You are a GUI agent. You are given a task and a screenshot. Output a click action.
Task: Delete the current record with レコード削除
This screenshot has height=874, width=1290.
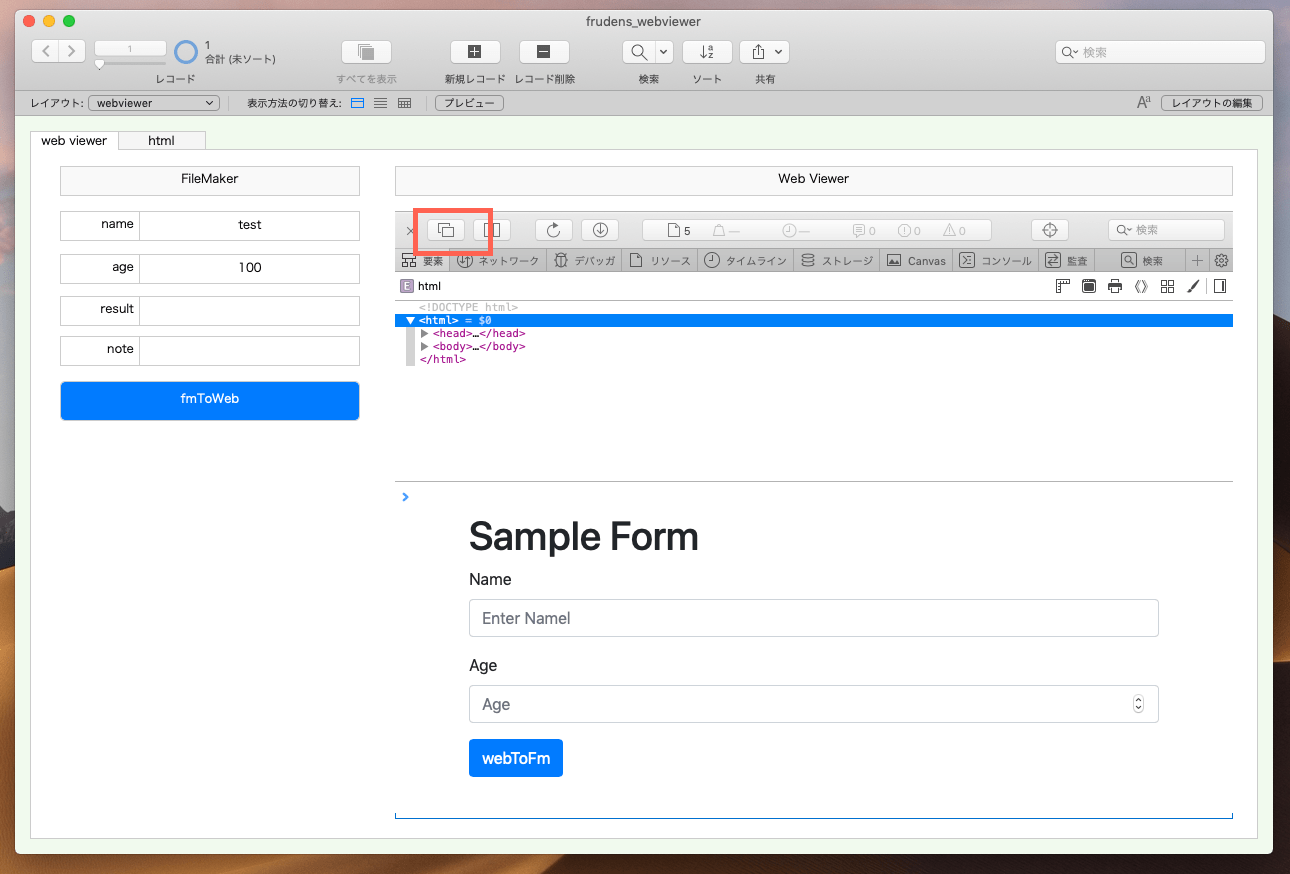click(x=543, y=51)
